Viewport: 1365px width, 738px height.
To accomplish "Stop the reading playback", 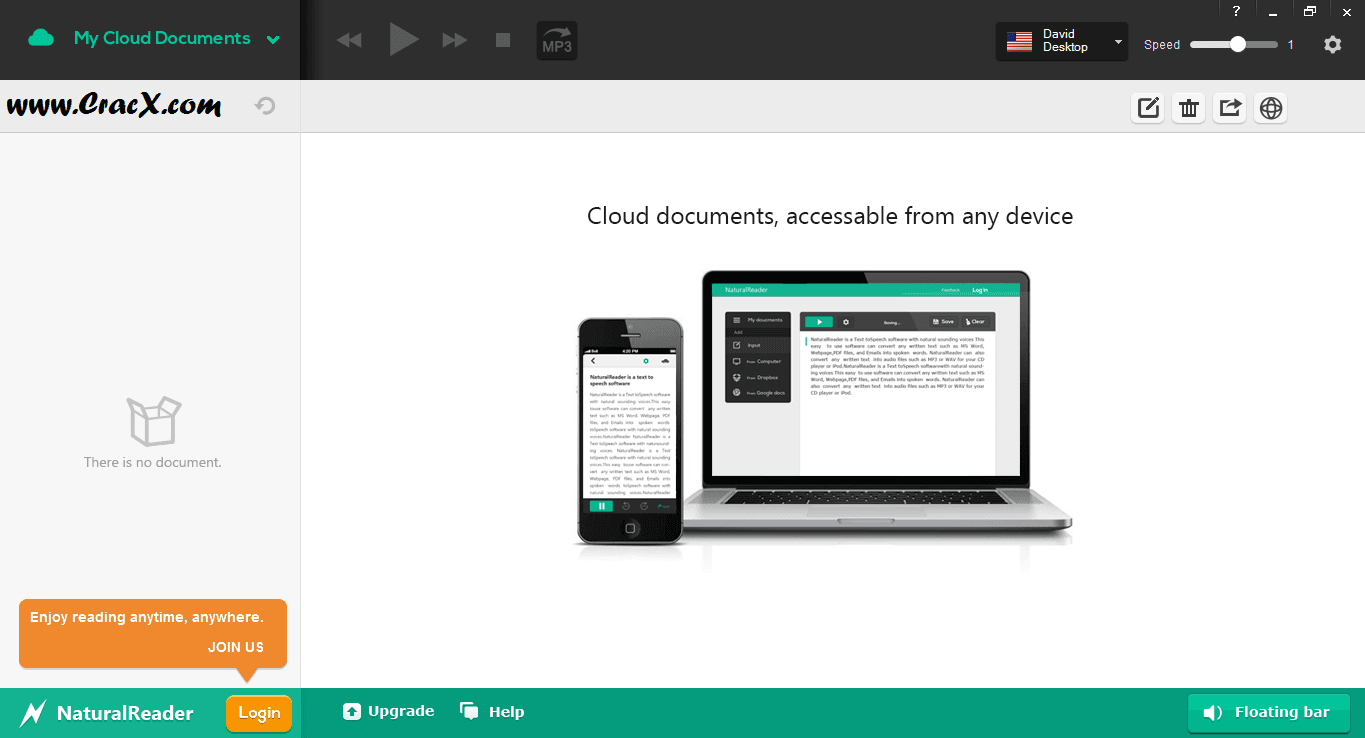I will (503, 40).
